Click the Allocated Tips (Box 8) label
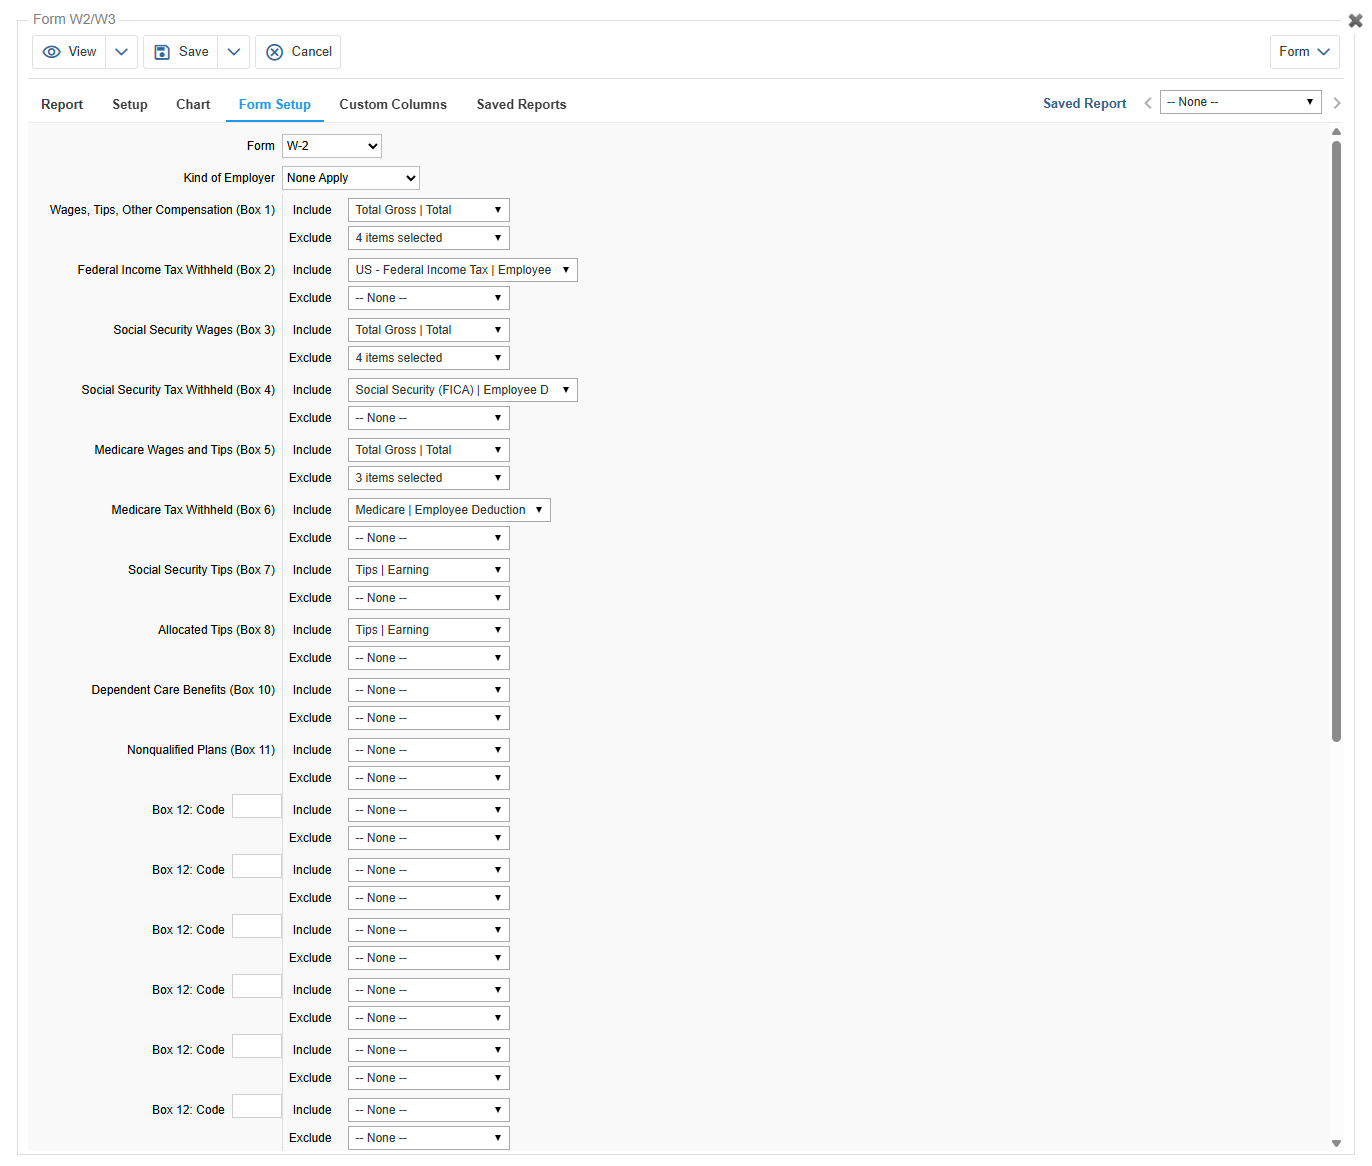The height and width of the screenshot is (1166, 1372). 216,630
